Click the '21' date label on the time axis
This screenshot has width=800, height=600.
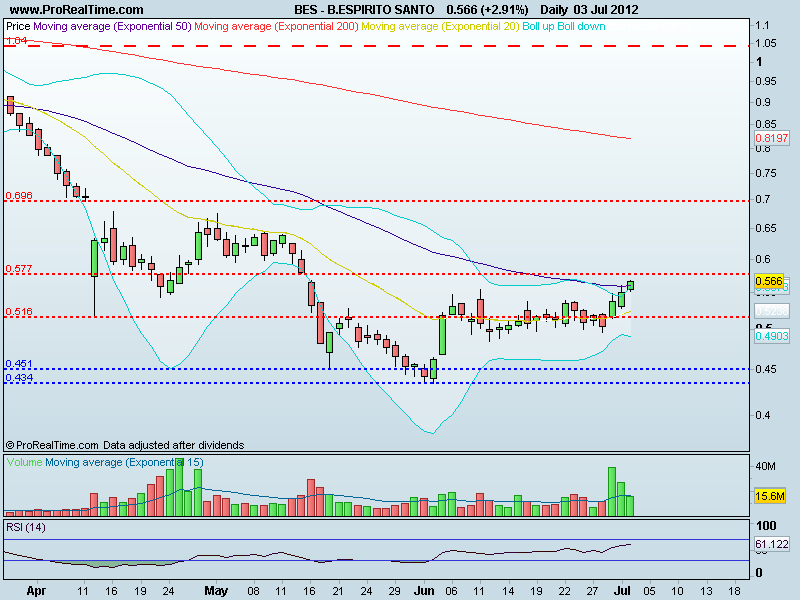[x=338, y=591]
